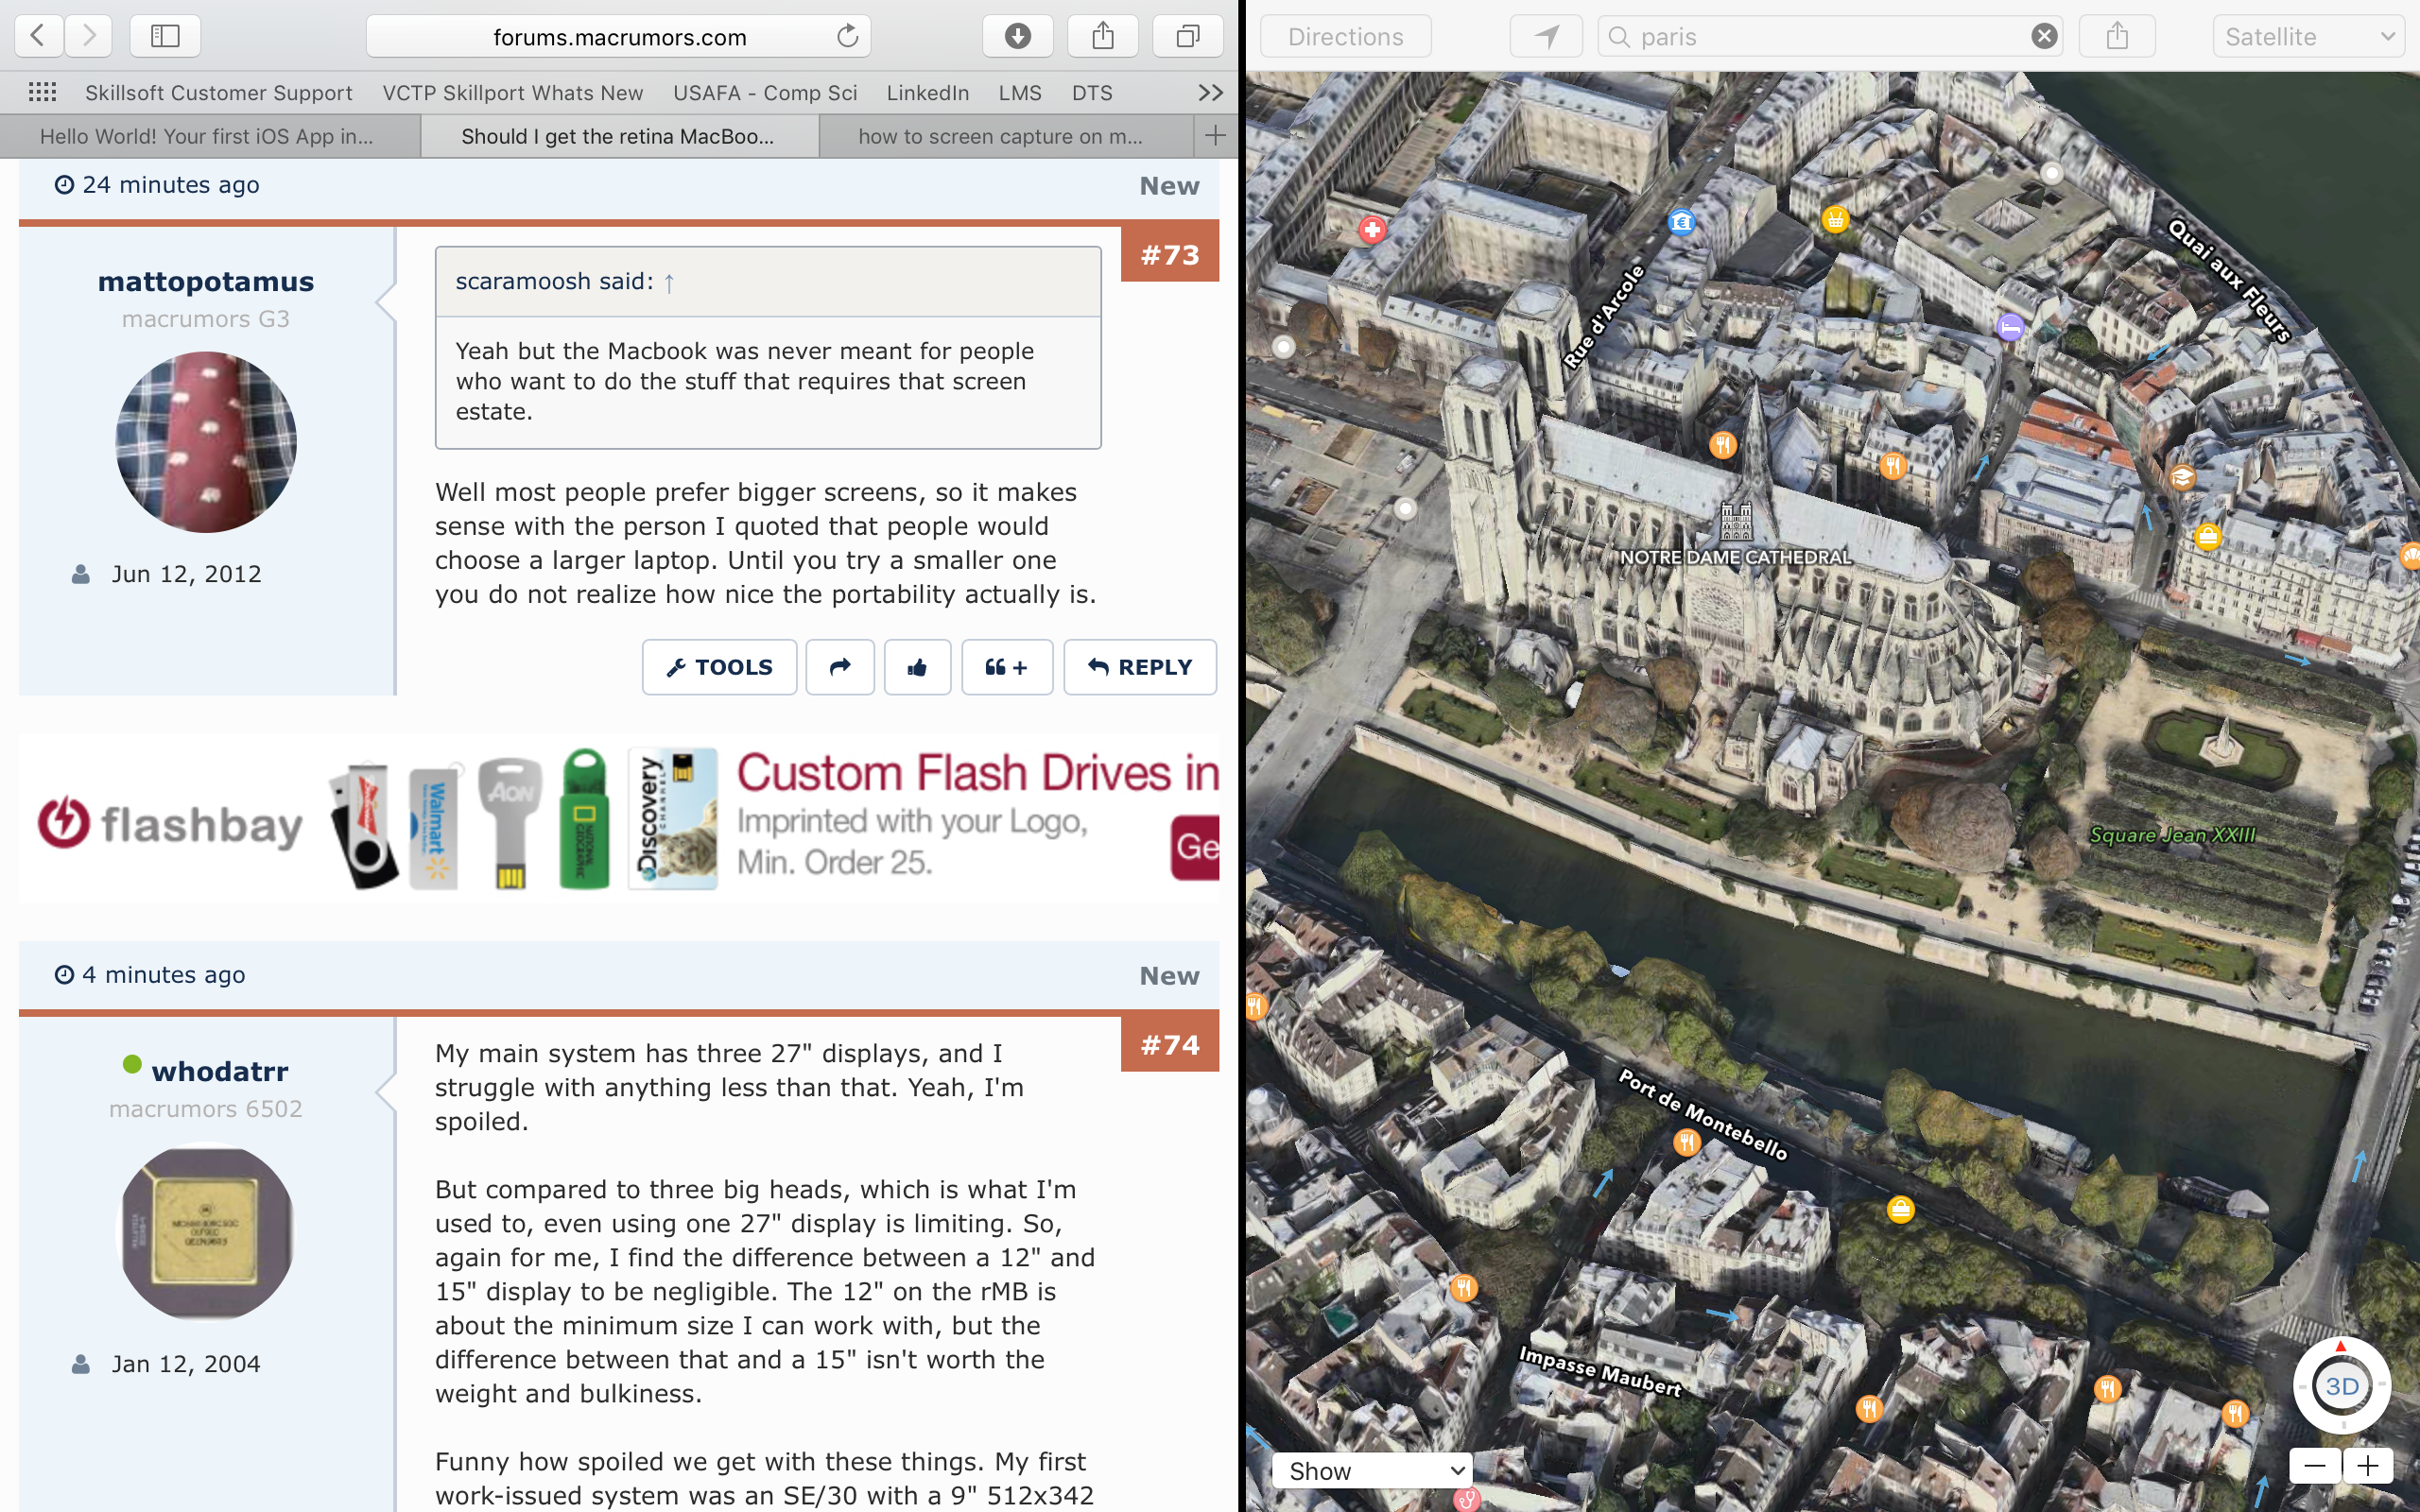The width and height of the screenshot is (2420, 1512).
Task: Select the red hospital cross marker
Action: [x=1371, y=230]
